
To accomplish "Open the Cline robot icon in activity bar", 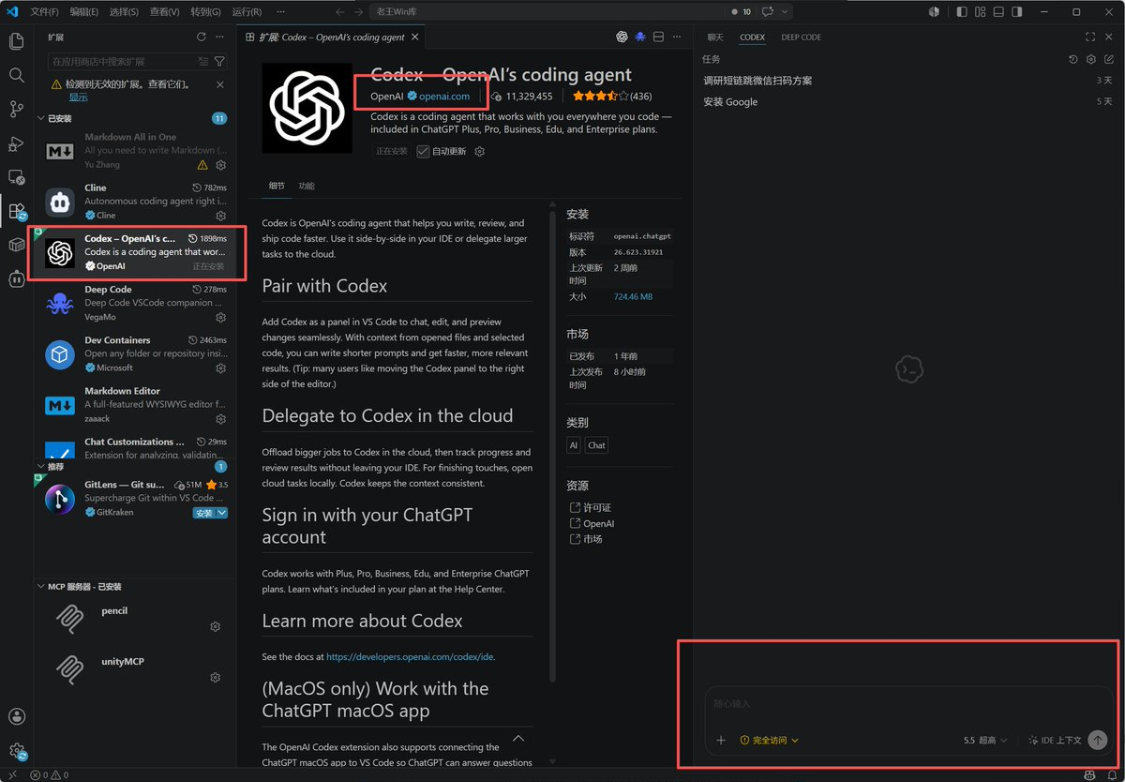I will (16, 278).
